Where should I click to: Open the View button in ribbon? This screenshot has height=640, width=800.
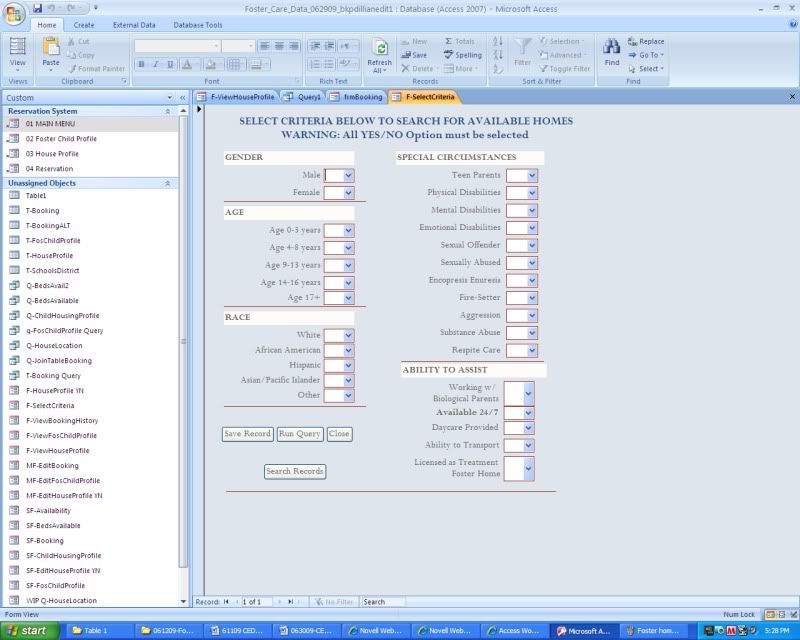[18, 48]
